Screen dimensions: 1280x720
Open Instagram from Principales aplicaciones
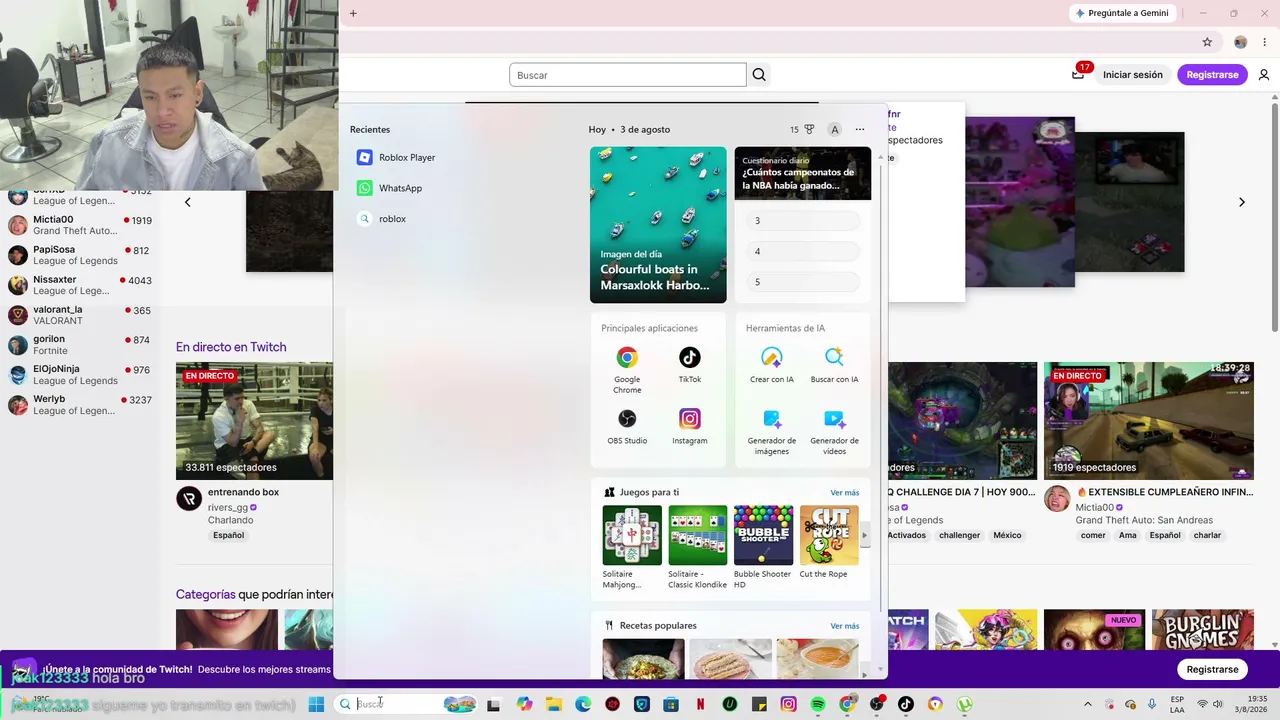(x=690, y=426)
